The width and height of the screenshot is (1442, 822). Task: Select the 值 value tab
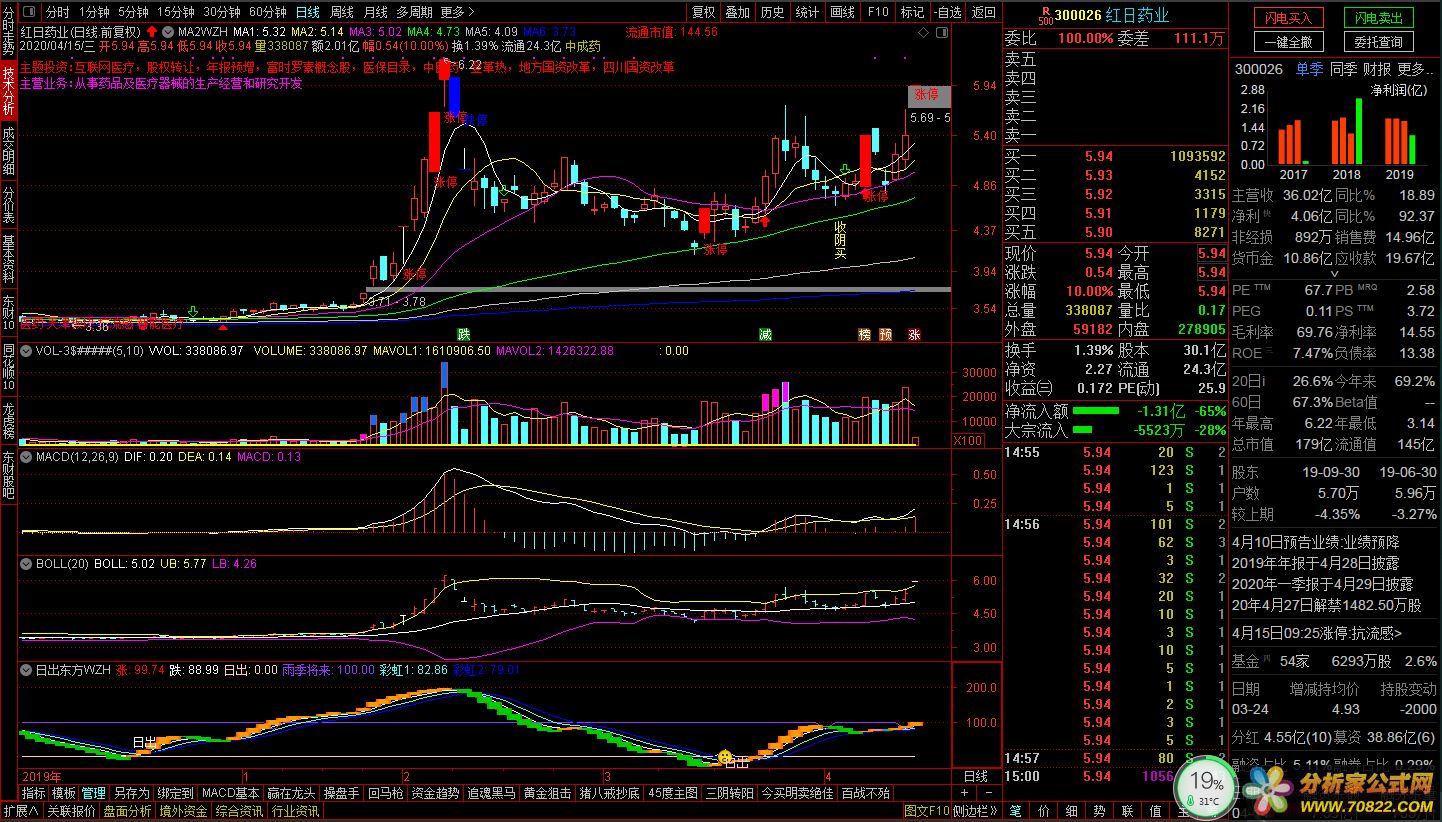click(x=1156, y=810)
